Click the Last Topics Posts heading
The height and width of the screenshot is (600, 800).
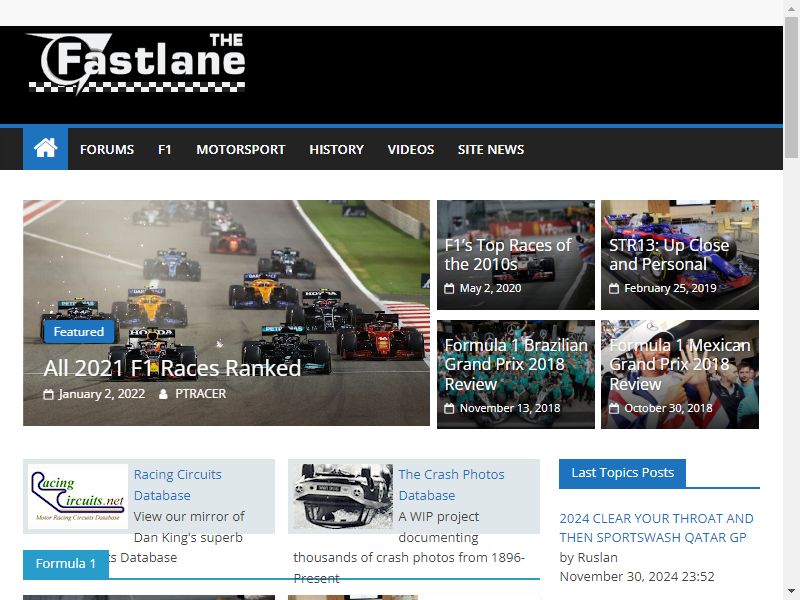[622, 473]
